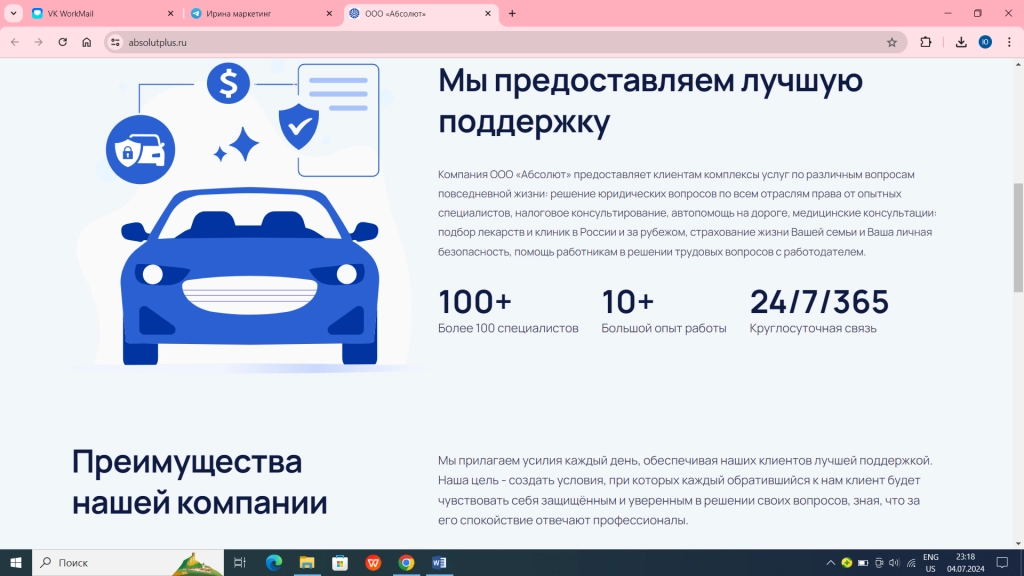Click the Круглосуточная связь label
1024x576 pixels.
(813, 328)
